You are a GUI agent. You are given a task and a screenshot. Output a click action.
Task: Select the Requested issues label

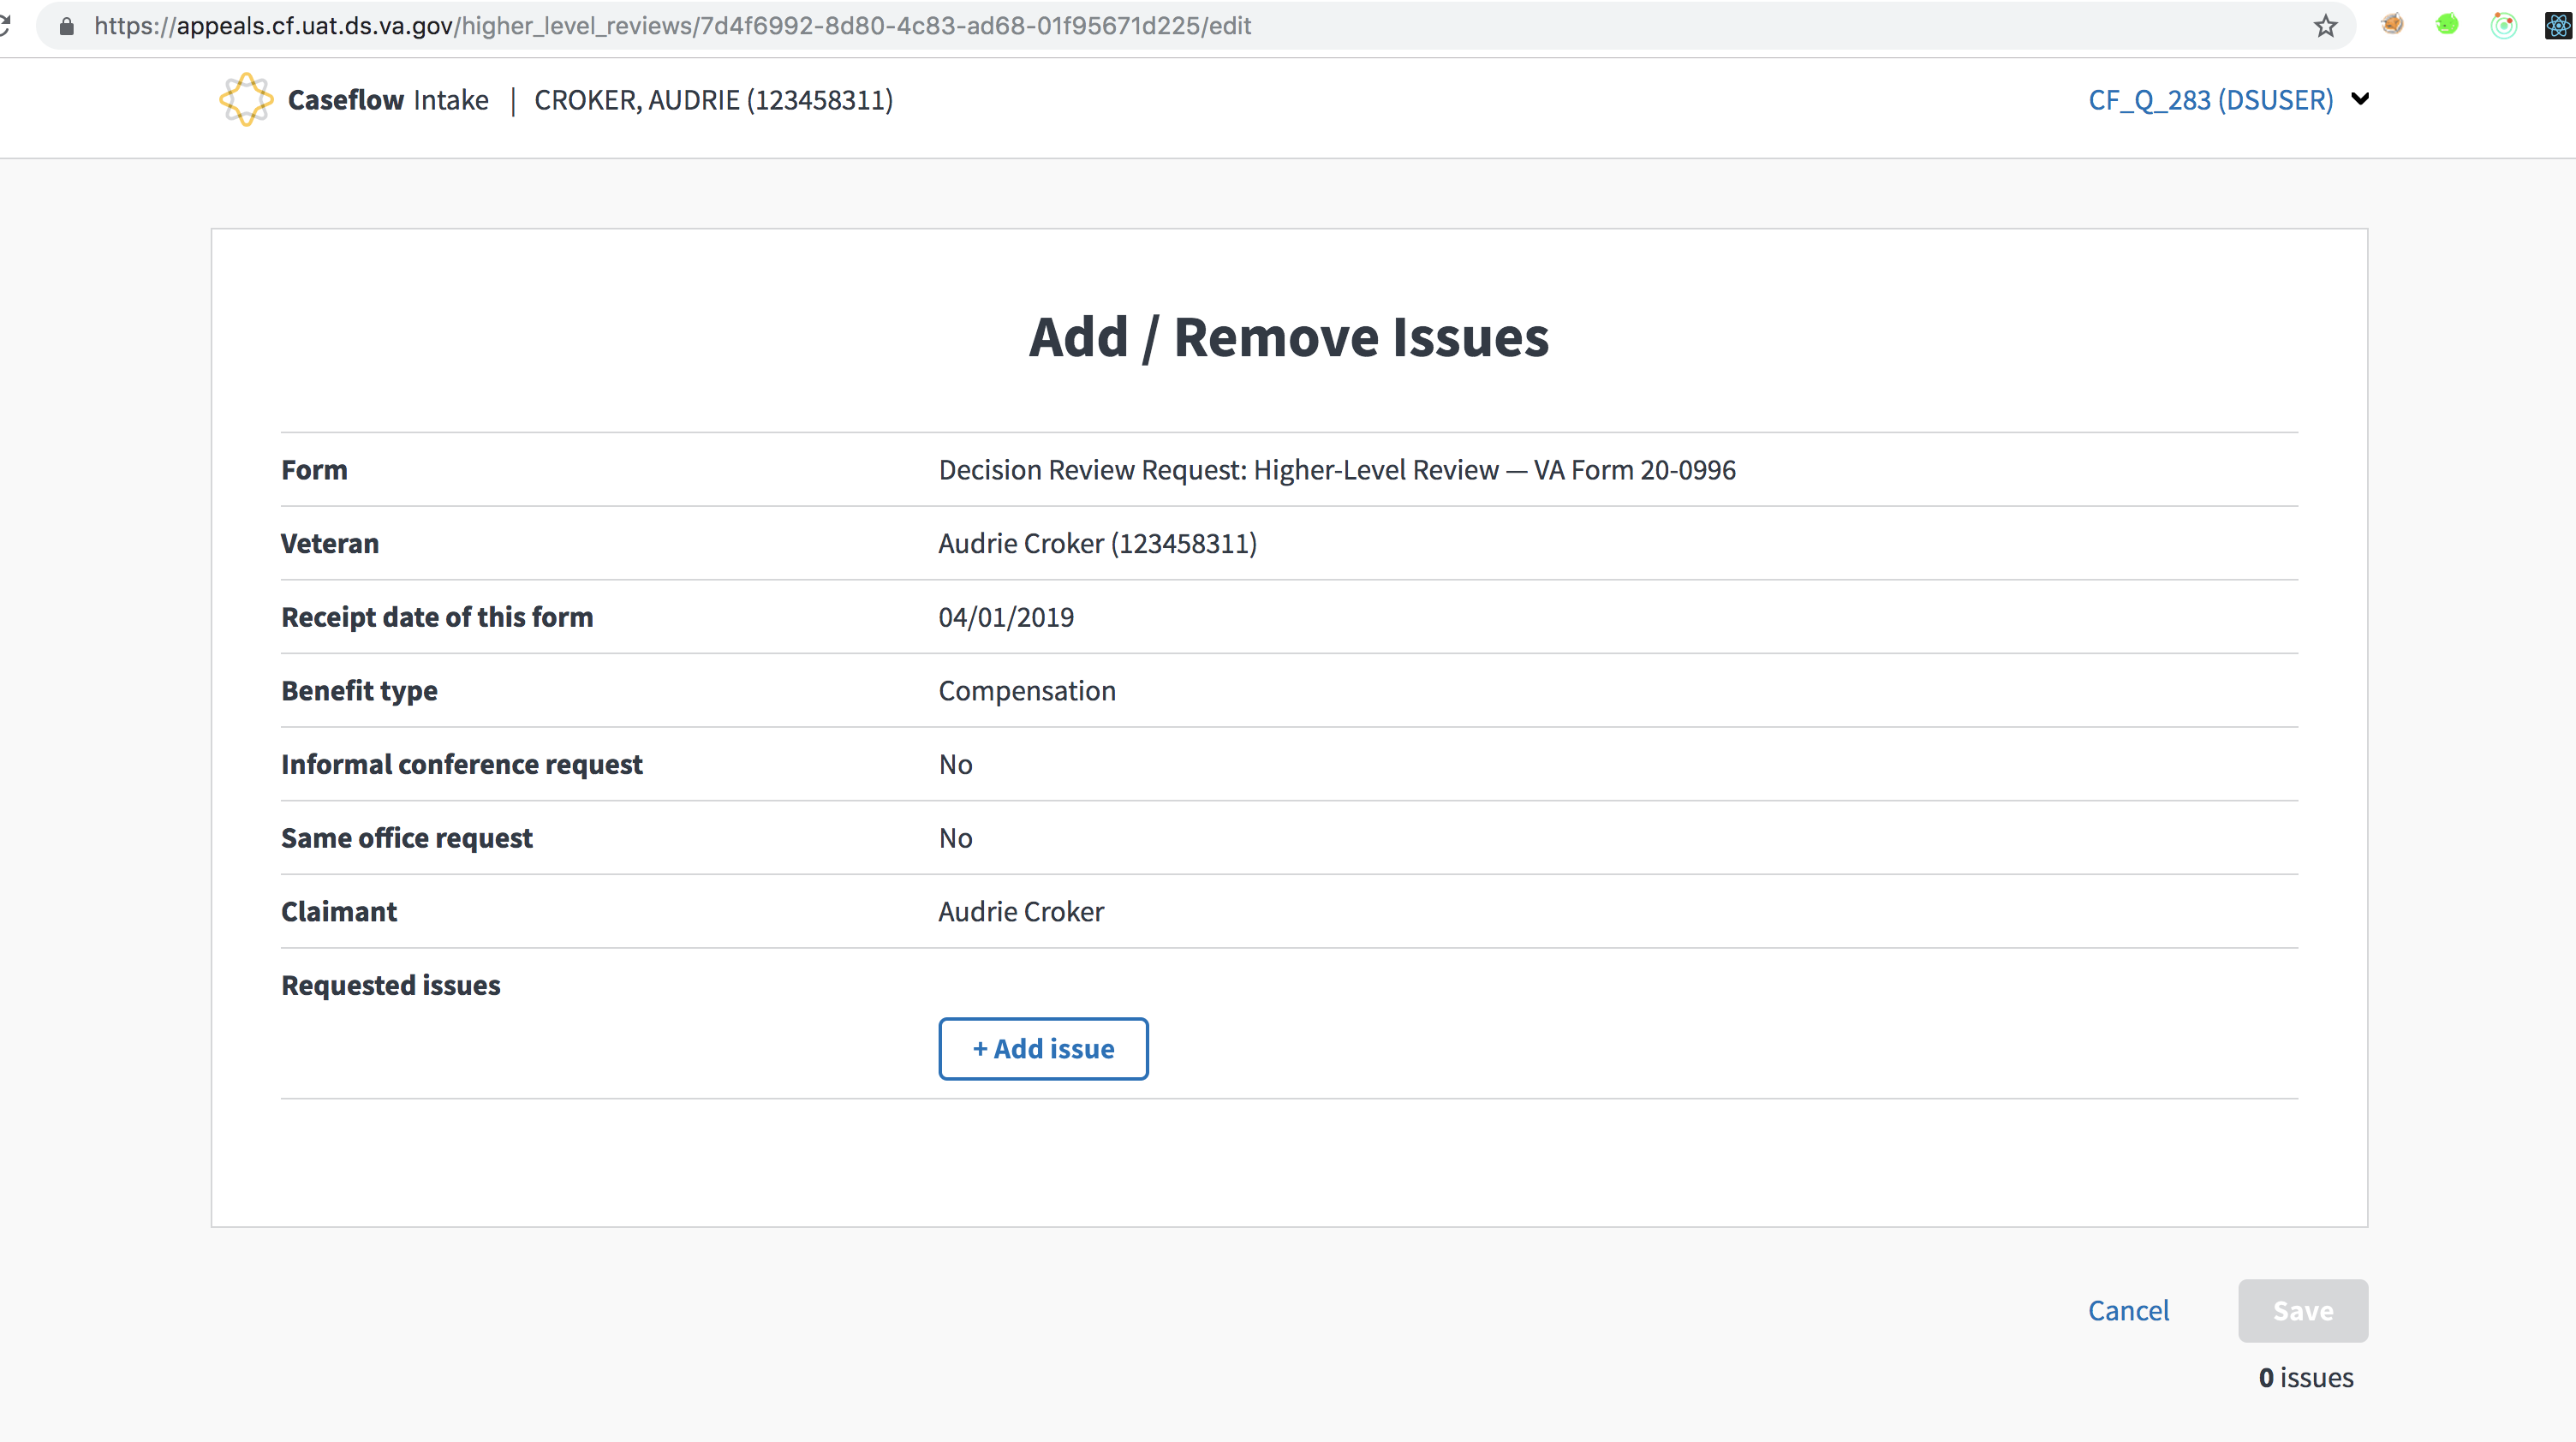click(x=391, y=986)
